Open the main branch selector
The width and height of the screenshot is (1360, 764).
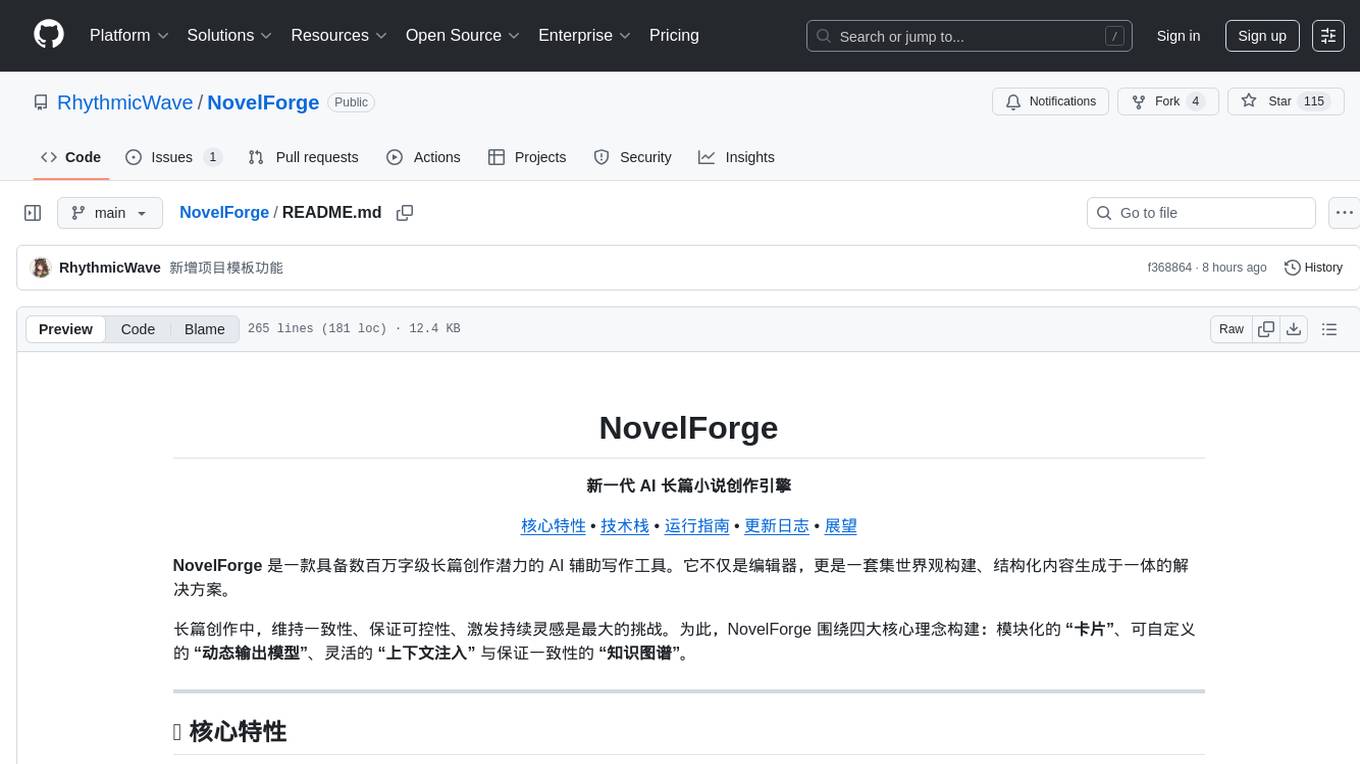tap(110, 213)
